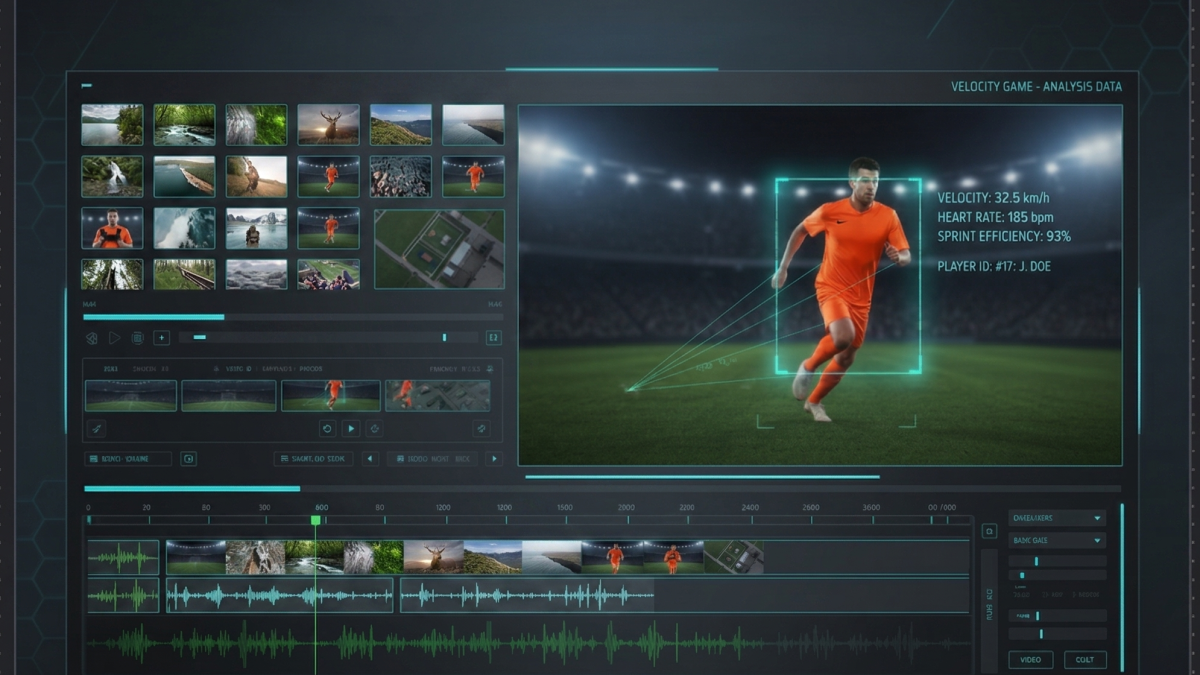This screenshot has height=675, width=1200.
Task: Click the left arrow button below the clip panel
Action: click(x=371, y=459)
